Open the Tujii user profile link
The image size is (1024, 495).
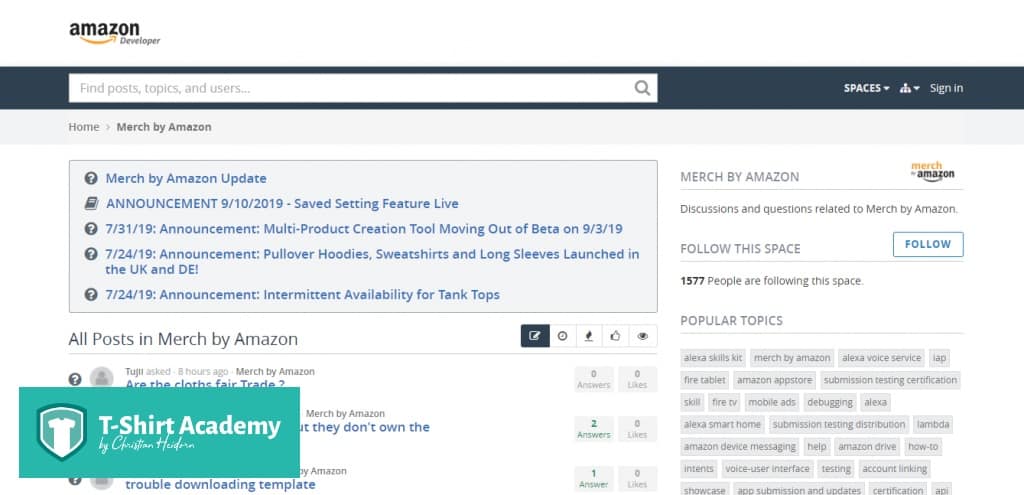(134, 372)
